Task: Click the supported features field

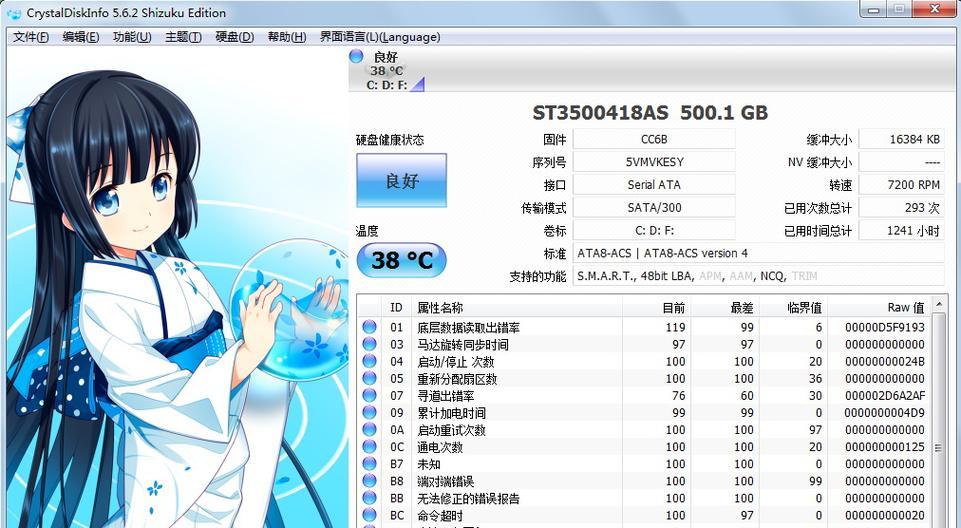Action: (x=759, y=276)
